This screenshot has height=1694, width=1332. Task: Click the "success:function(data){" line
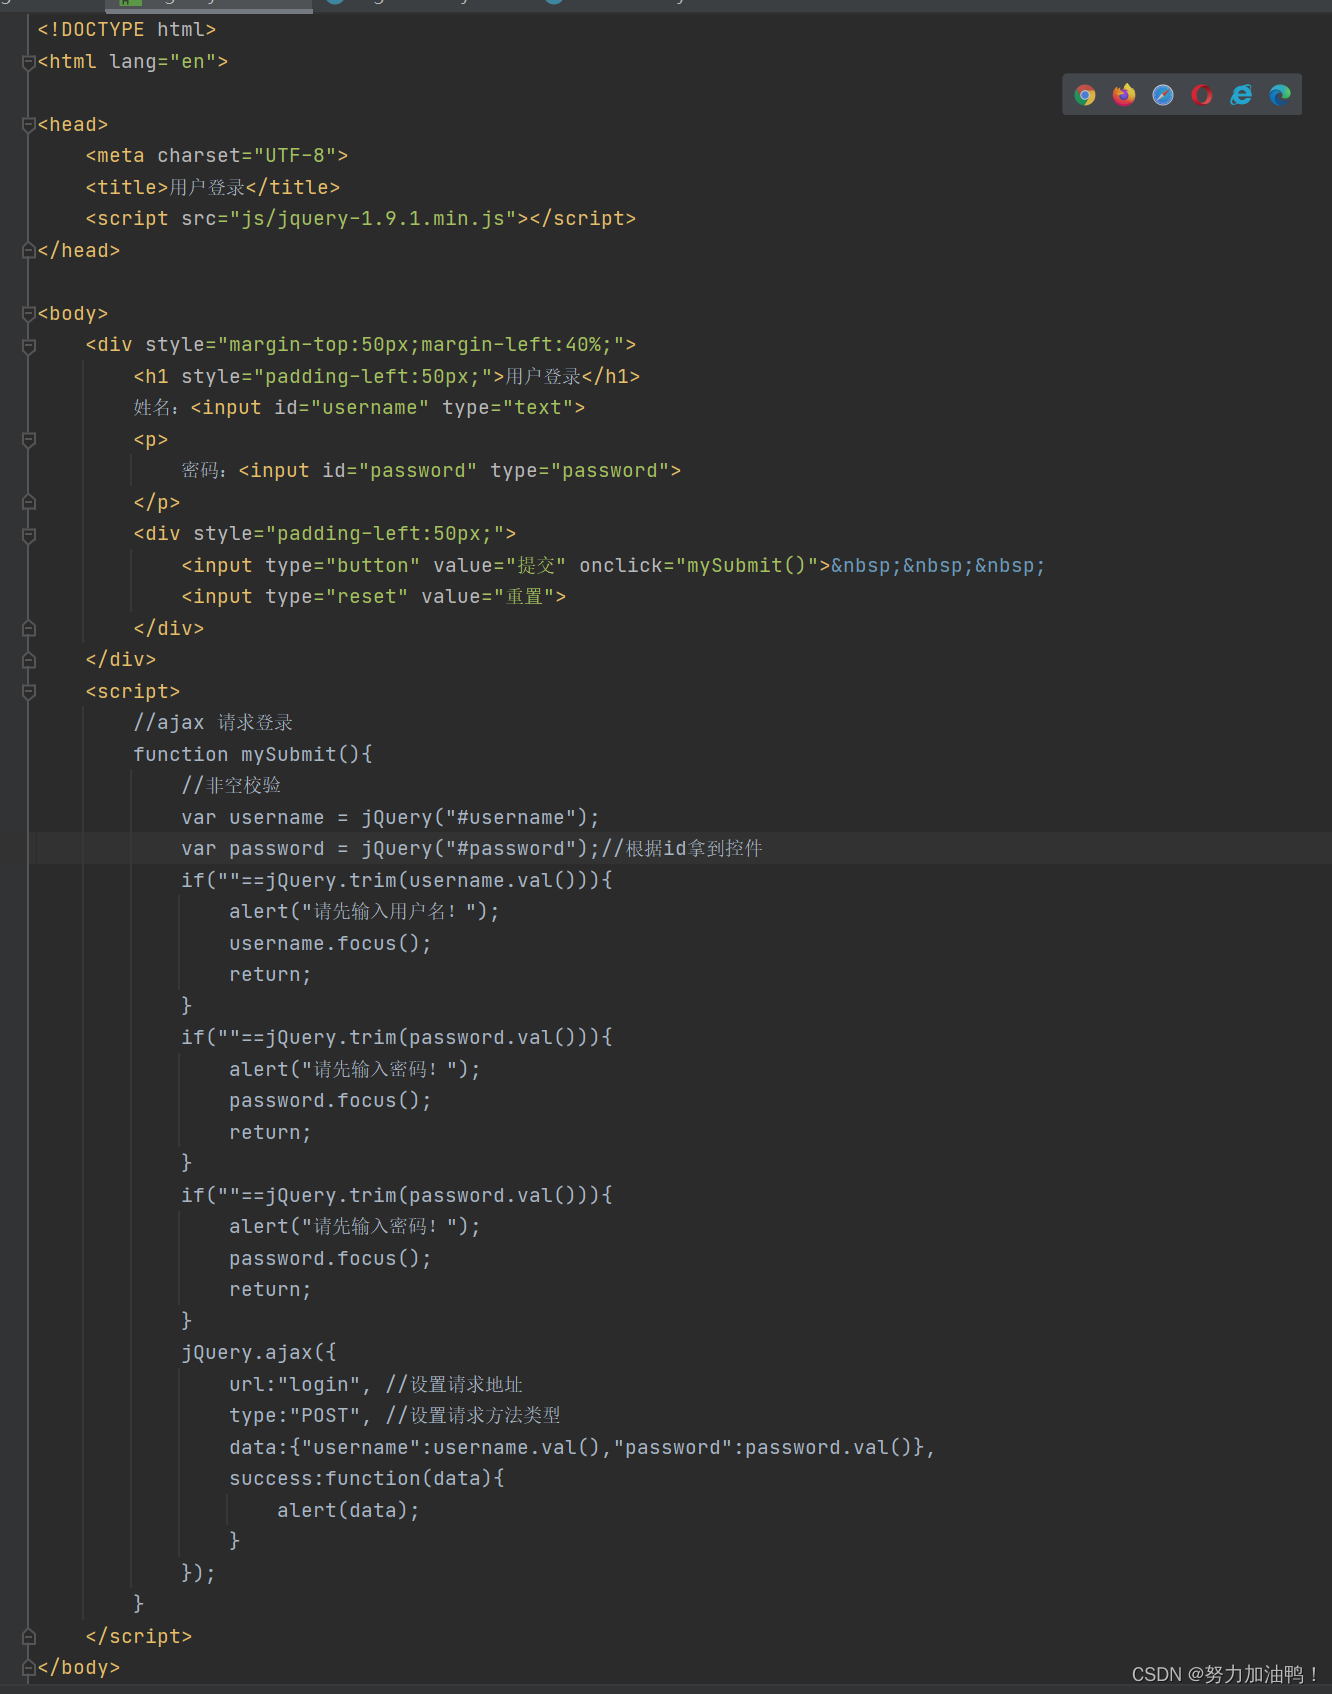point(367,1479)
